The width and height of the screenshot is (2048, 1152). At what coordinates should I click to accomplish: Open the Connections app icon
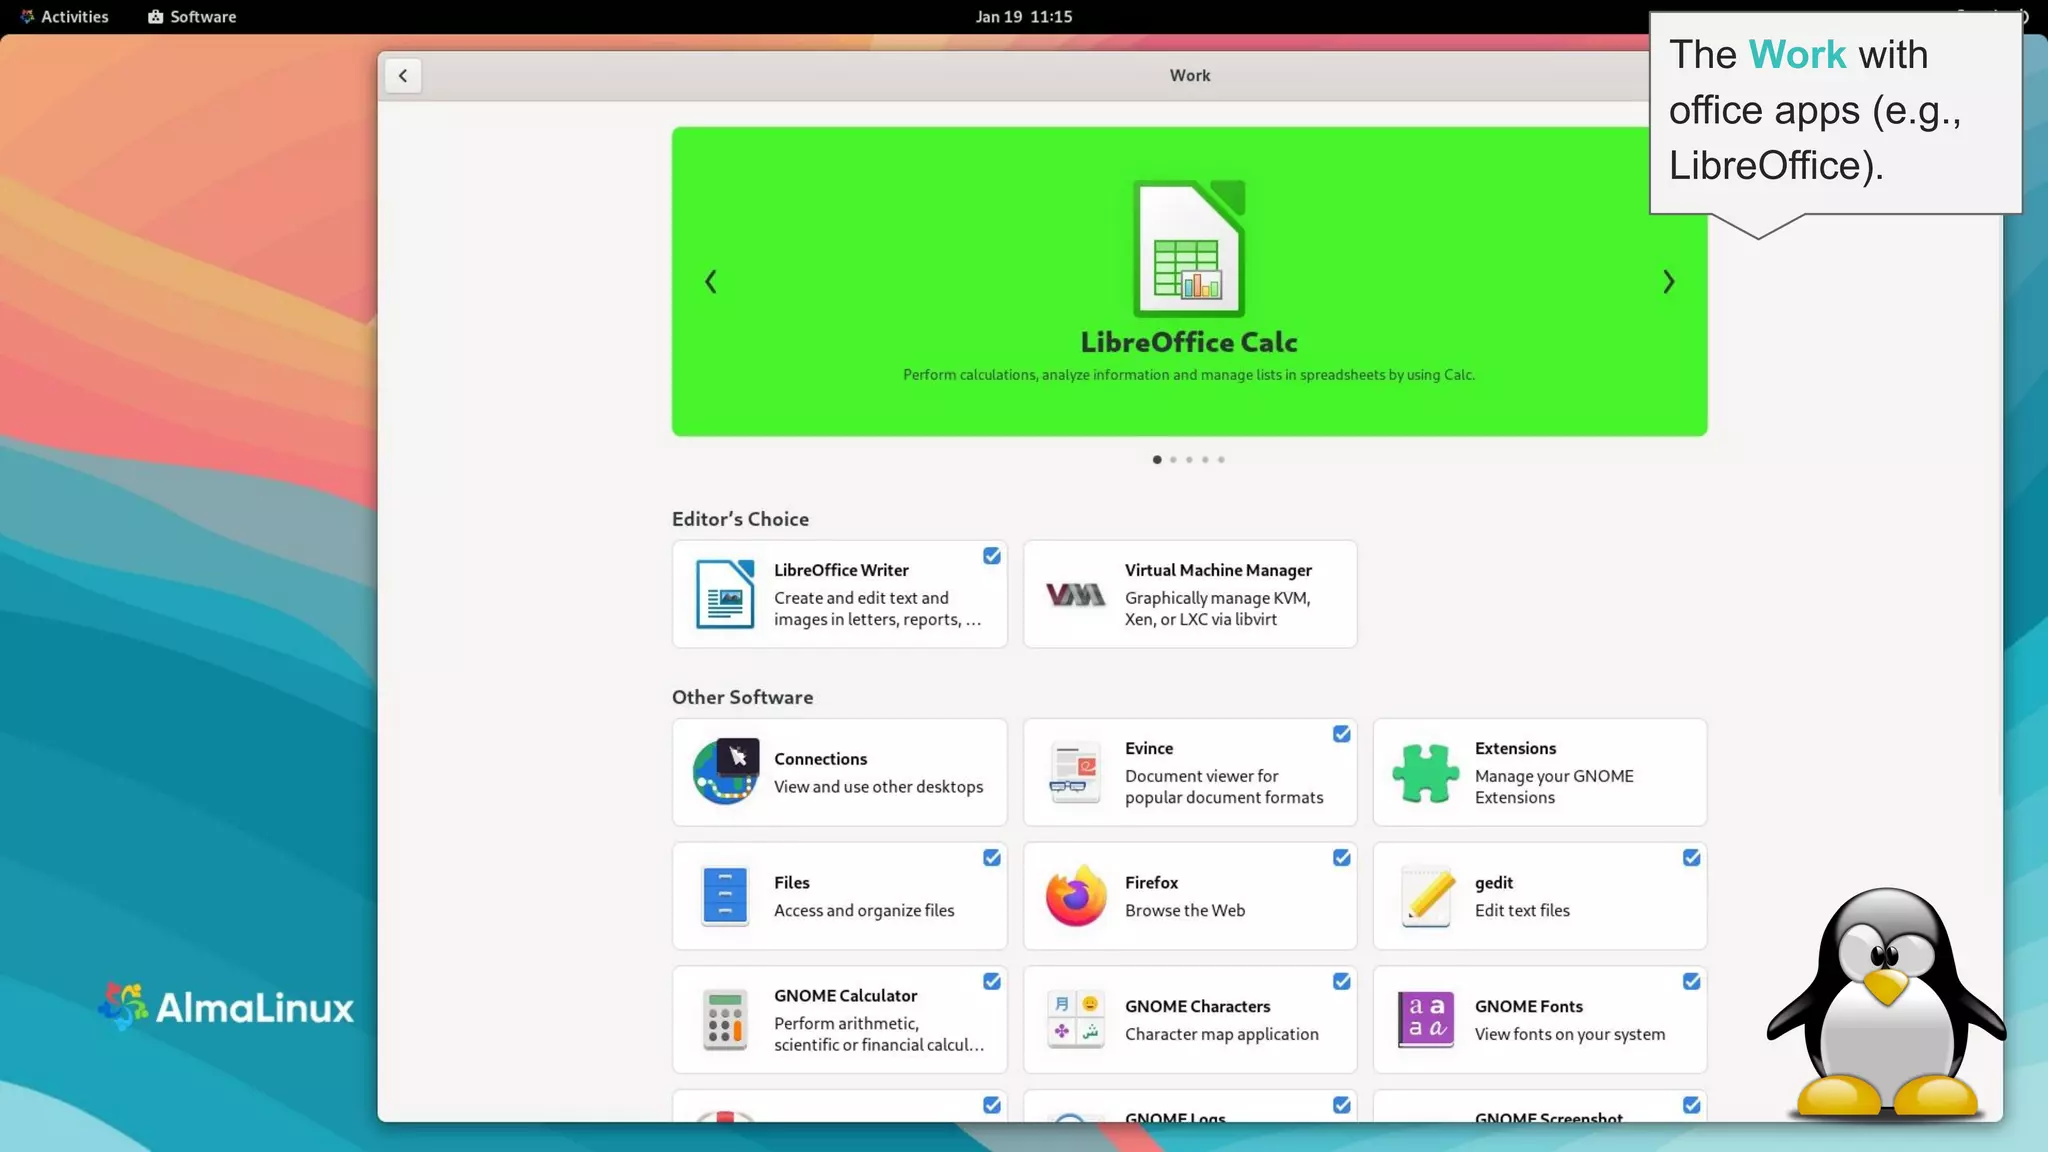pos(725,772)
